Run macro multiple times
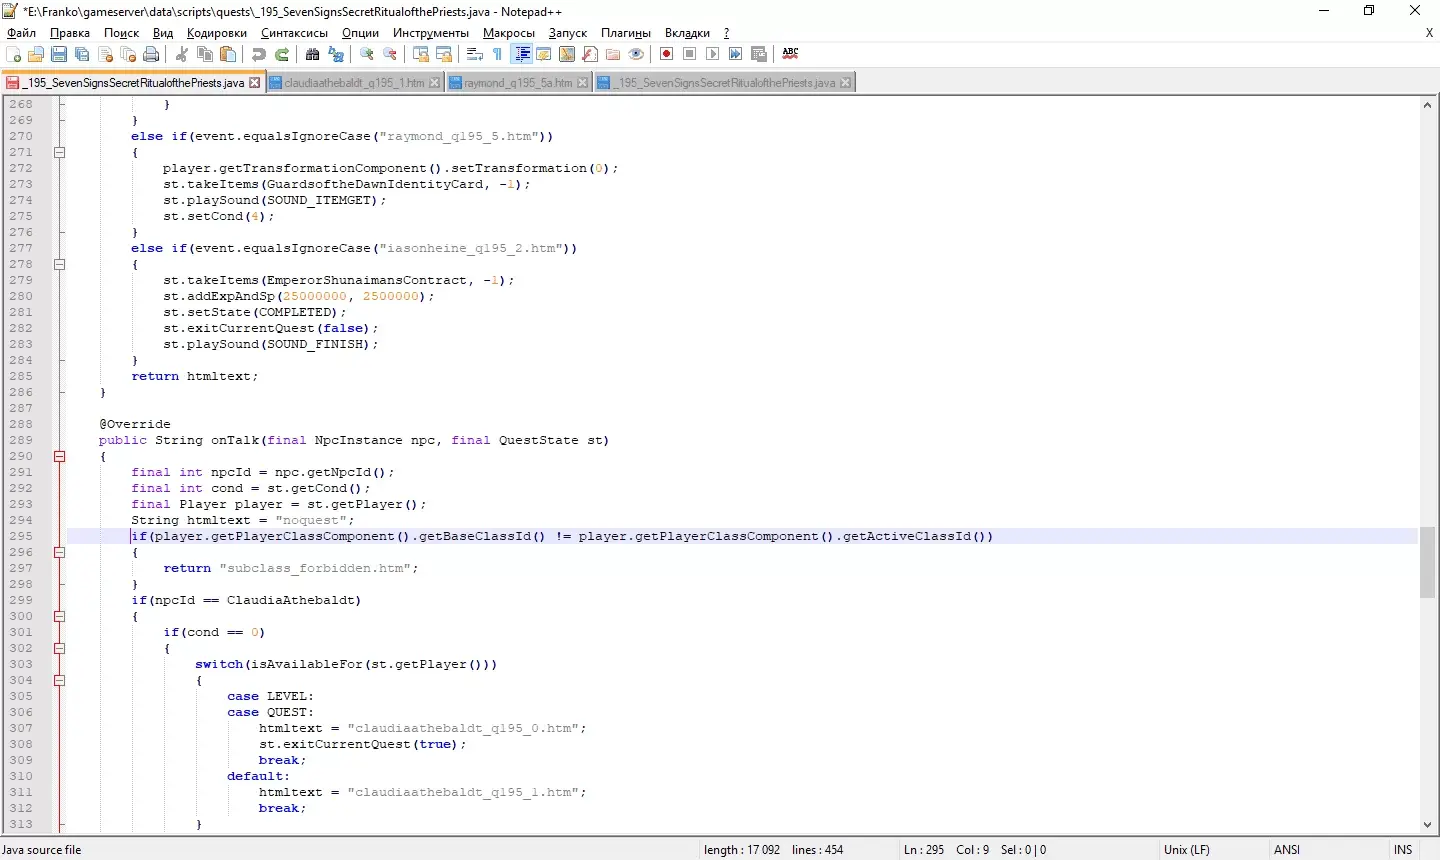 click(x=736, y=54)
